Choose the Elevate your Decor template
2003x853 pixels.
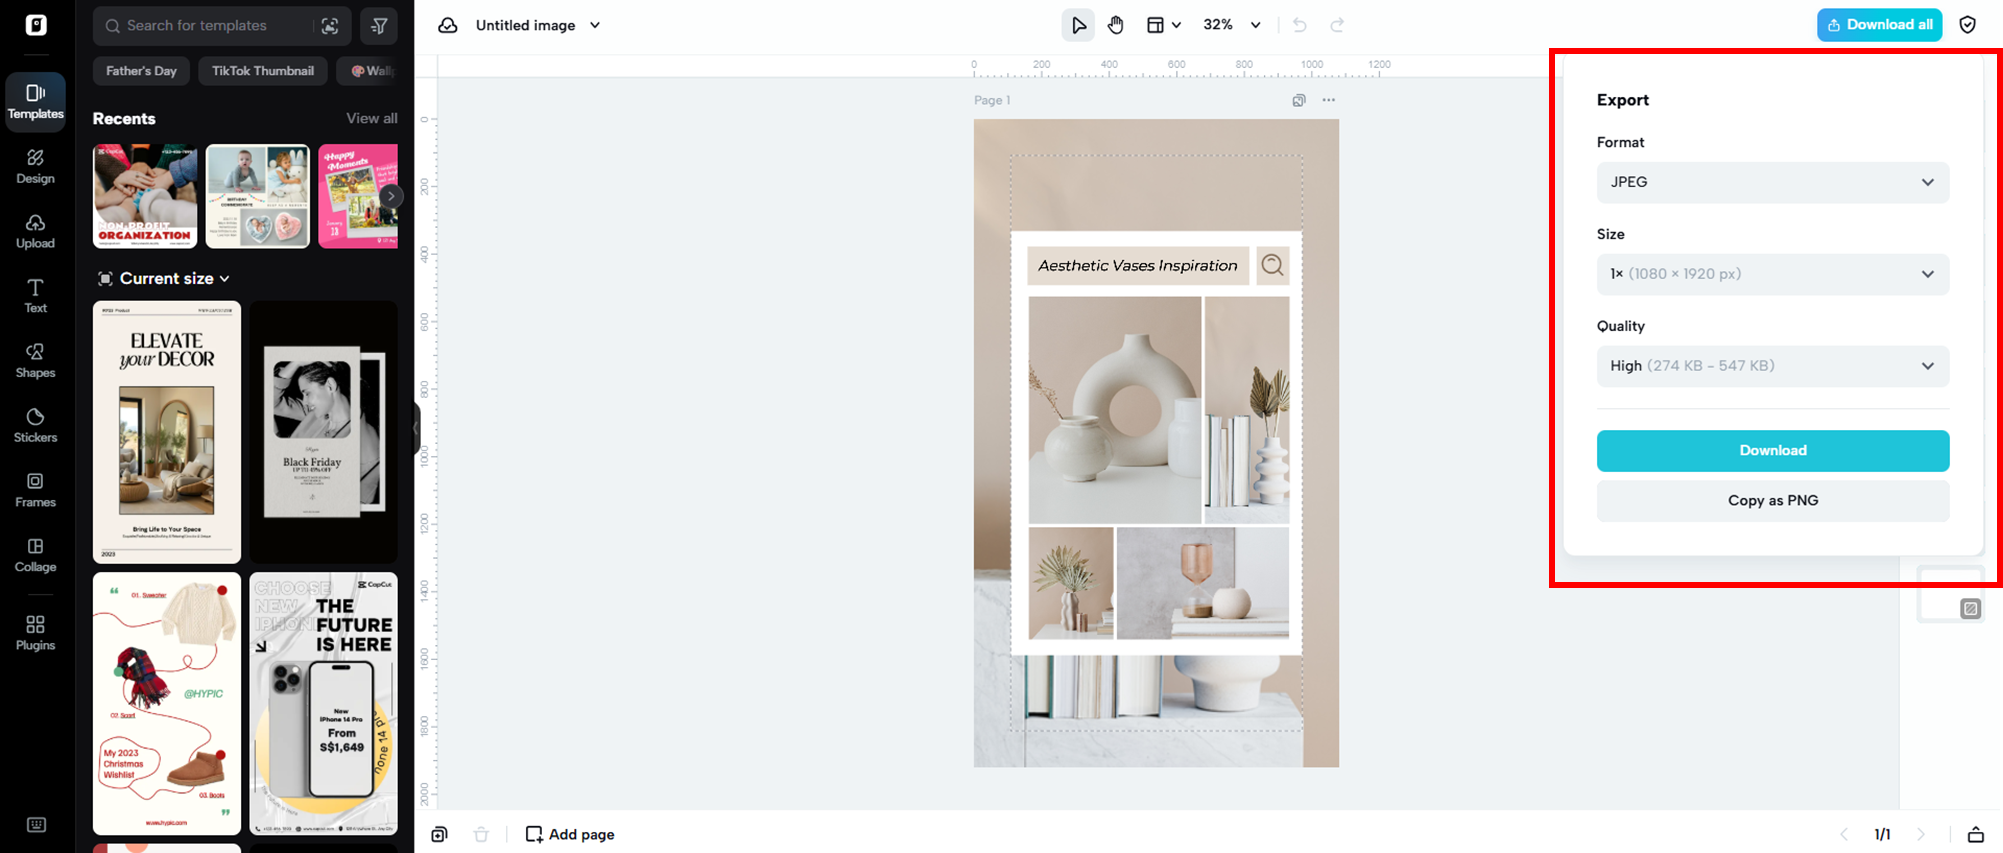[x=167, y=432]
